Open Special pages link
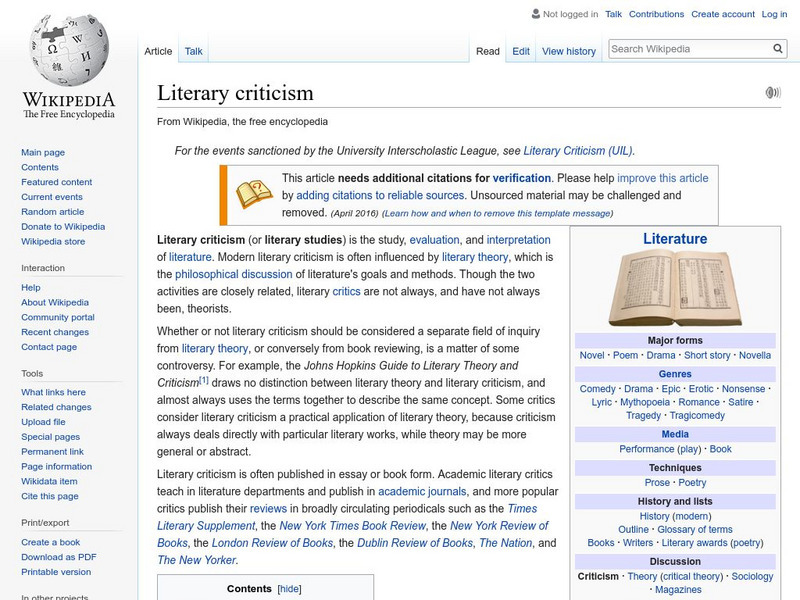This screenshot has height=600, width=800. point(51,436)
